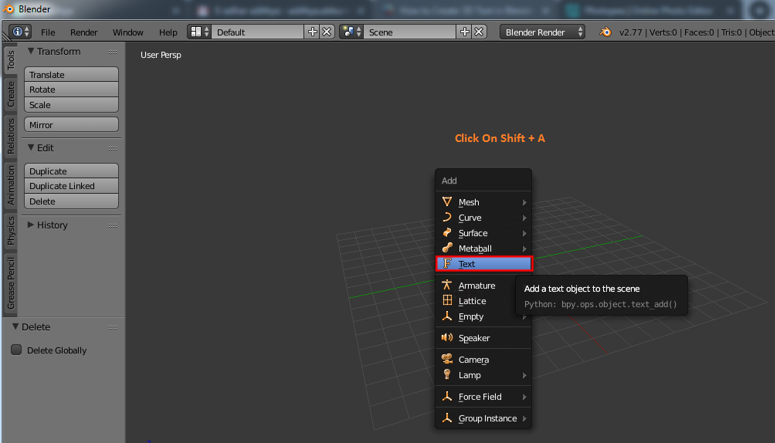Switch to the Relations tab
Viewport: 775px width, 443px height.
pos(10,136)
